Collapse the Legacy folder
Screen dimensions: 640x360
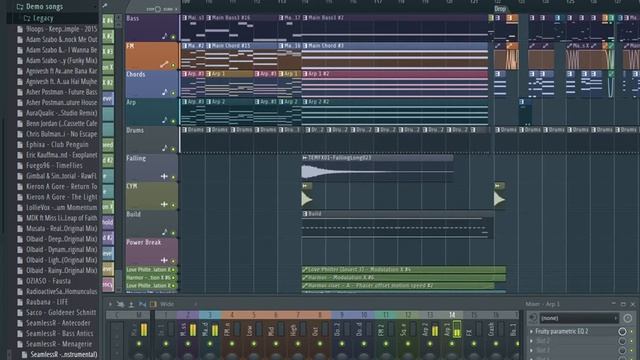tap(27, 18)
